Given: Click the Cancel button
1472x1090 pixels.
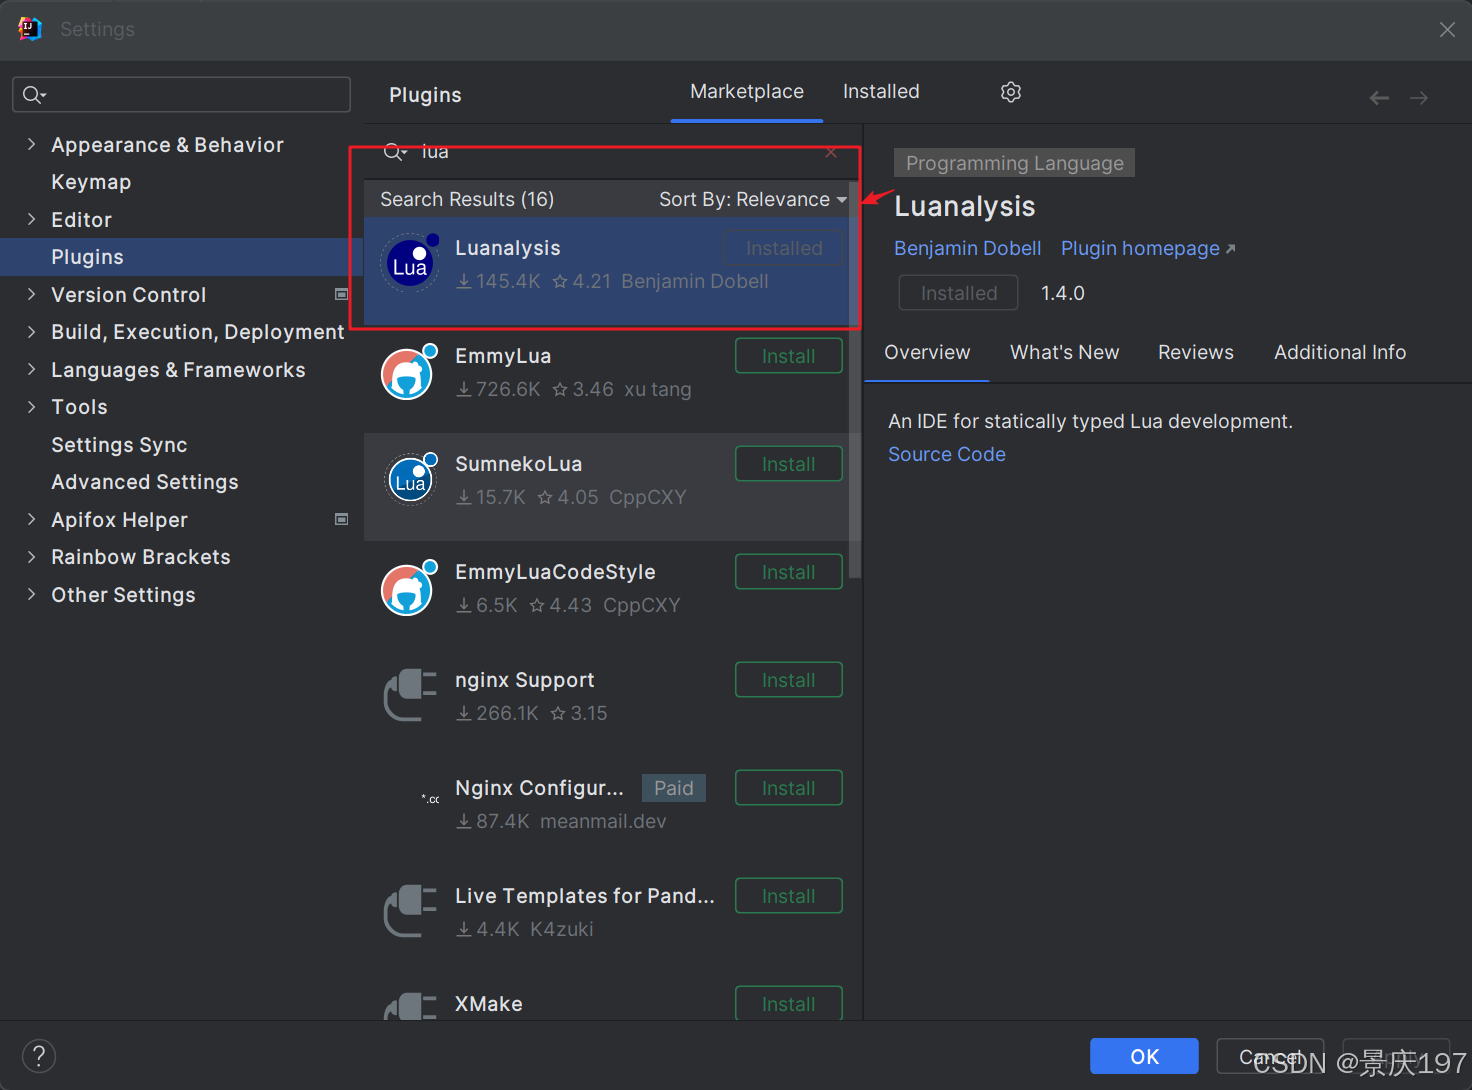Looking at the screenshot, I should (x=1270, y=1056).
